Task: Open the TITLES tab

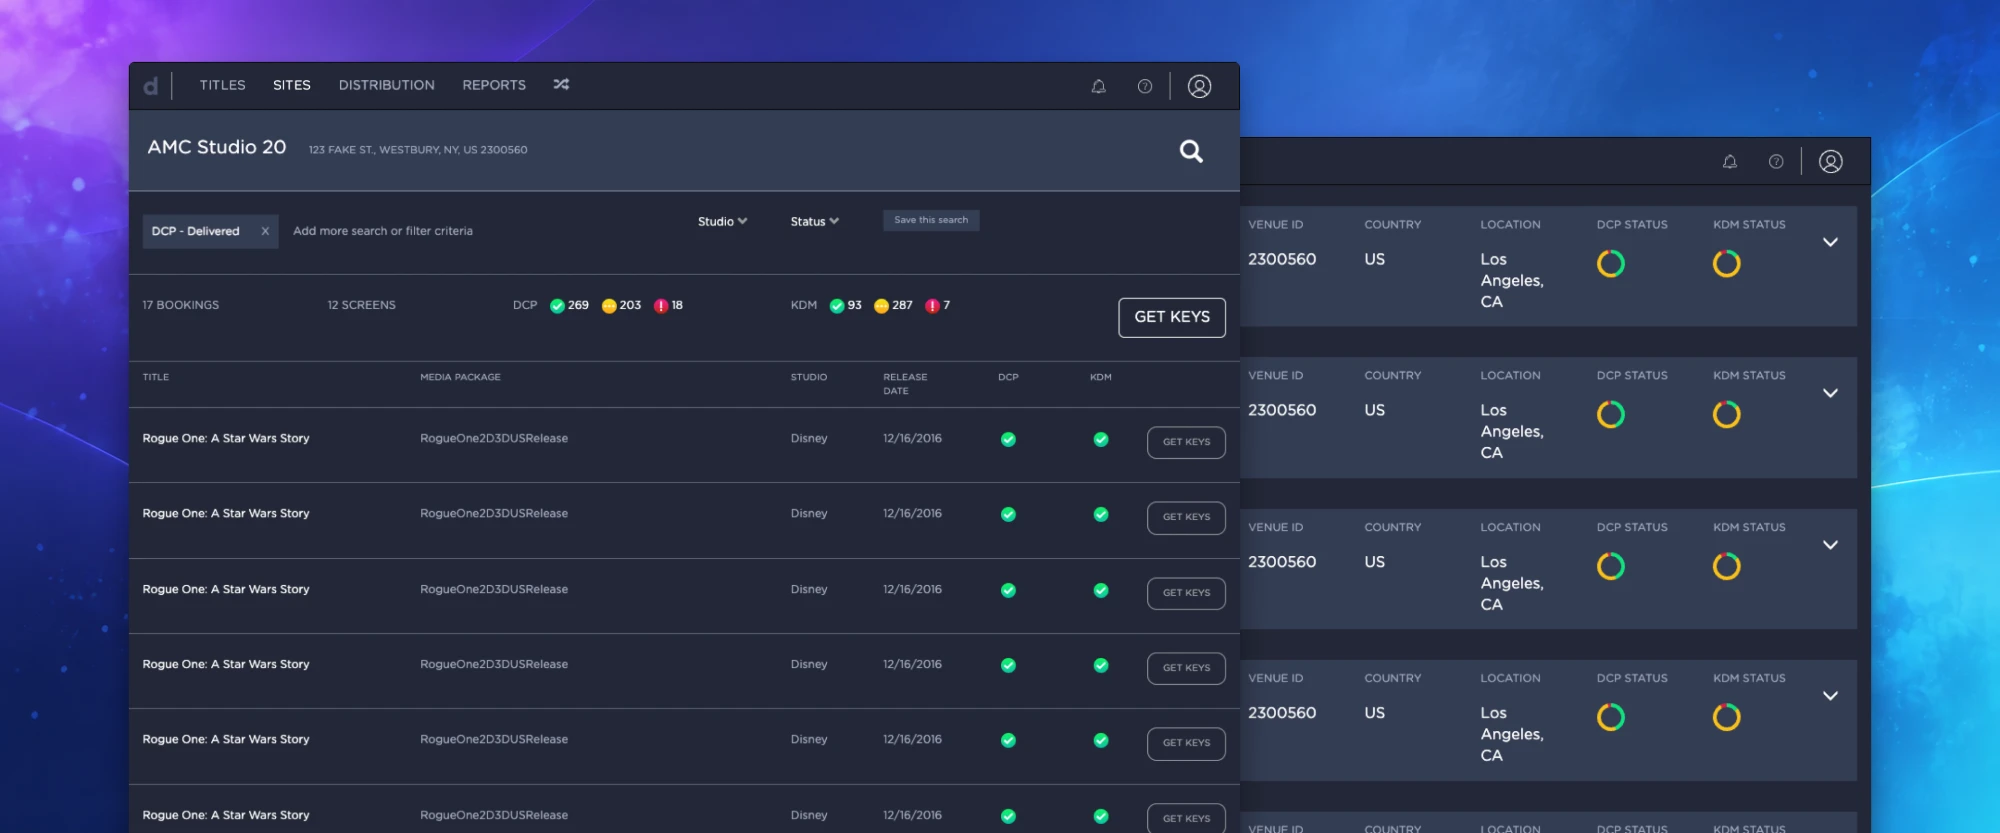Action: tap(222, 85)
